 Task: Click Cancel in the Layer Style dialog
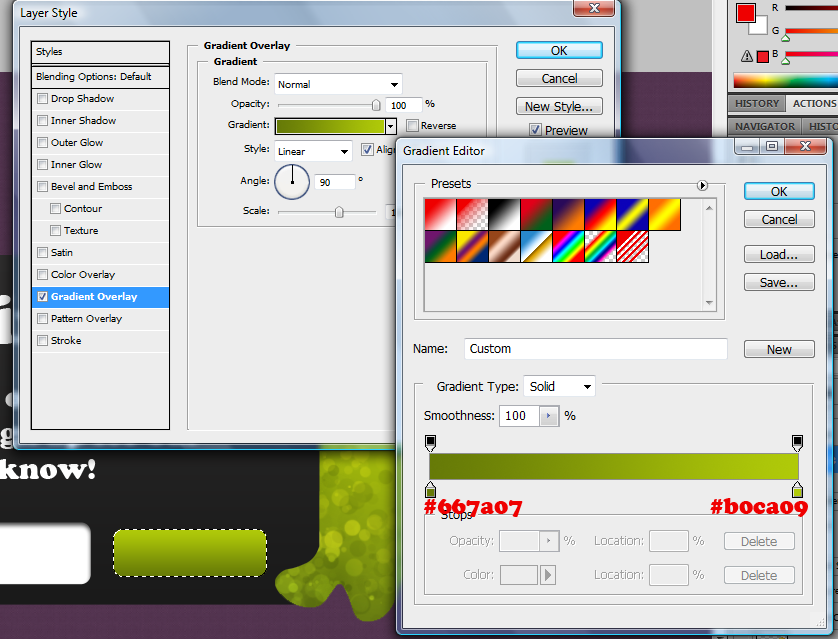tap(559, 79)
